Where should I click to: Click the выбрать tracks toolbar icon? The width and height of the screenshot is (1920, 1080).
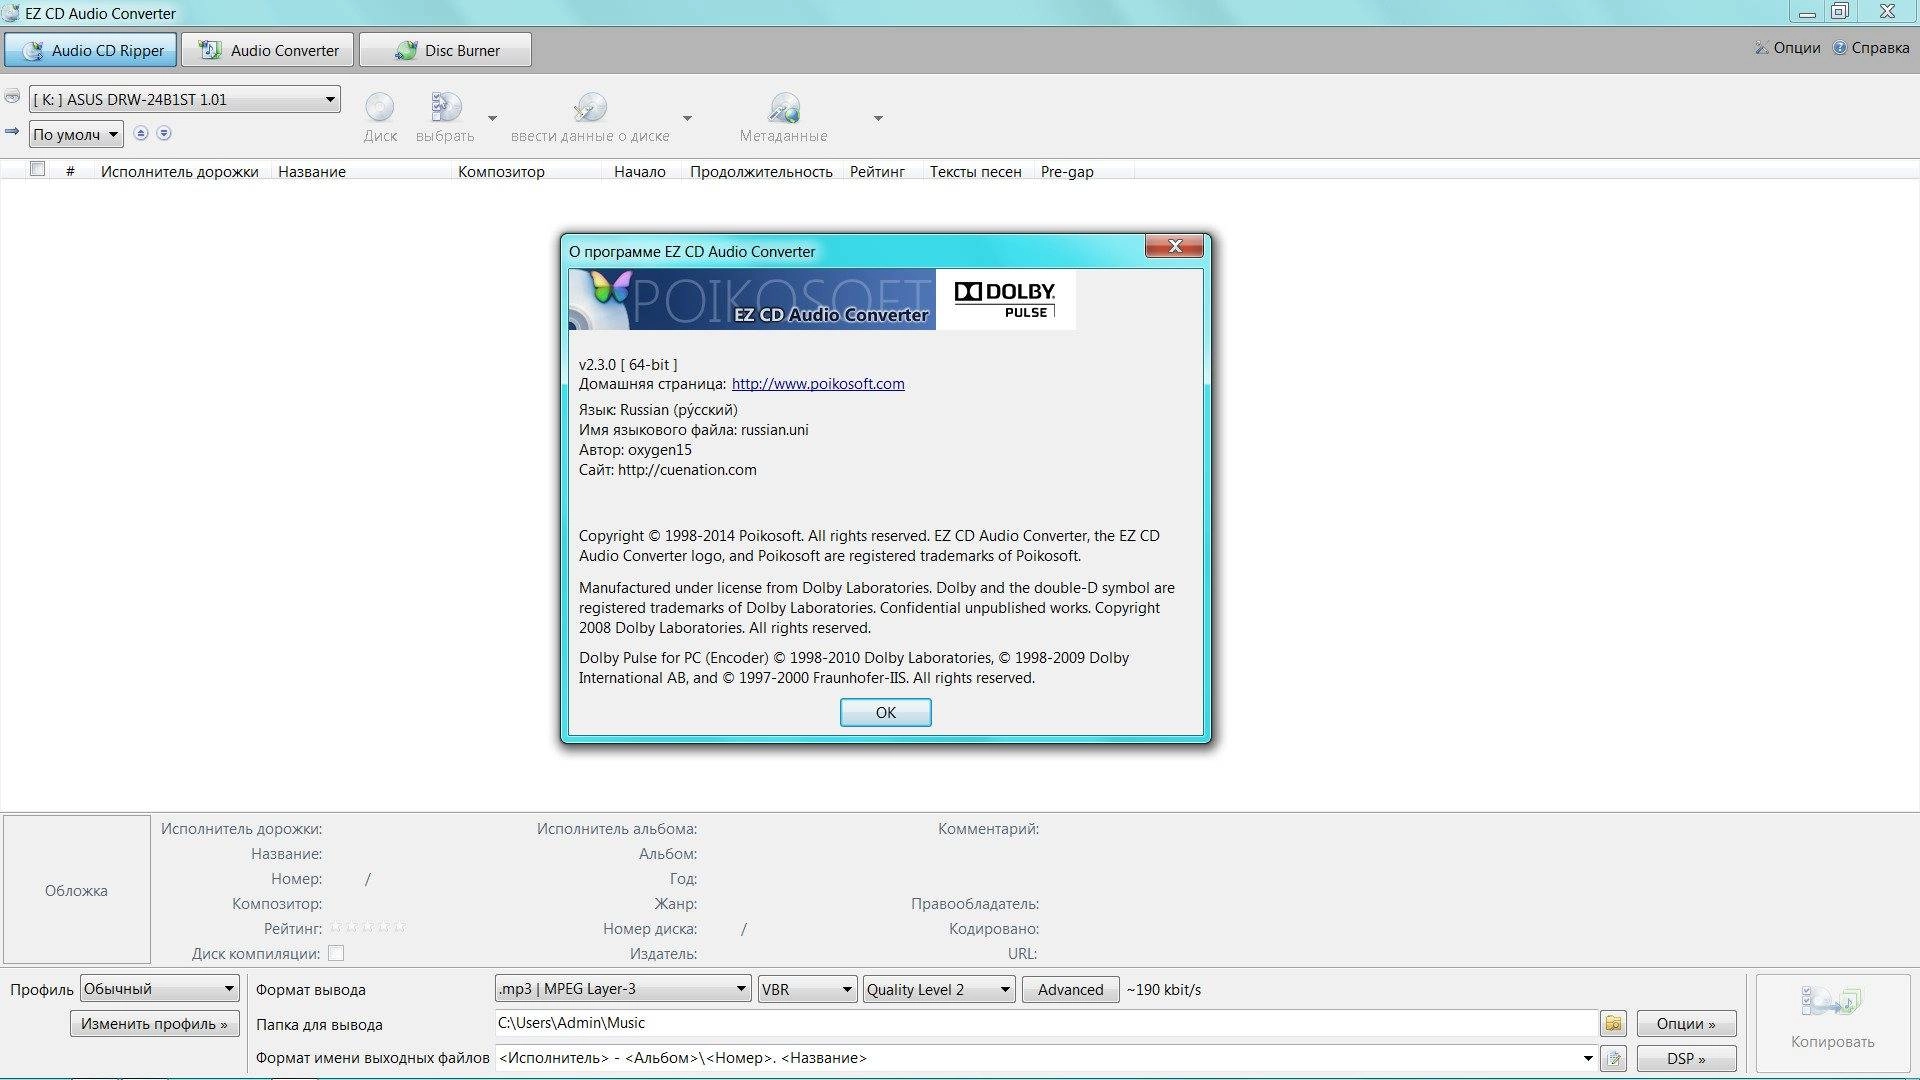[446, 107]
